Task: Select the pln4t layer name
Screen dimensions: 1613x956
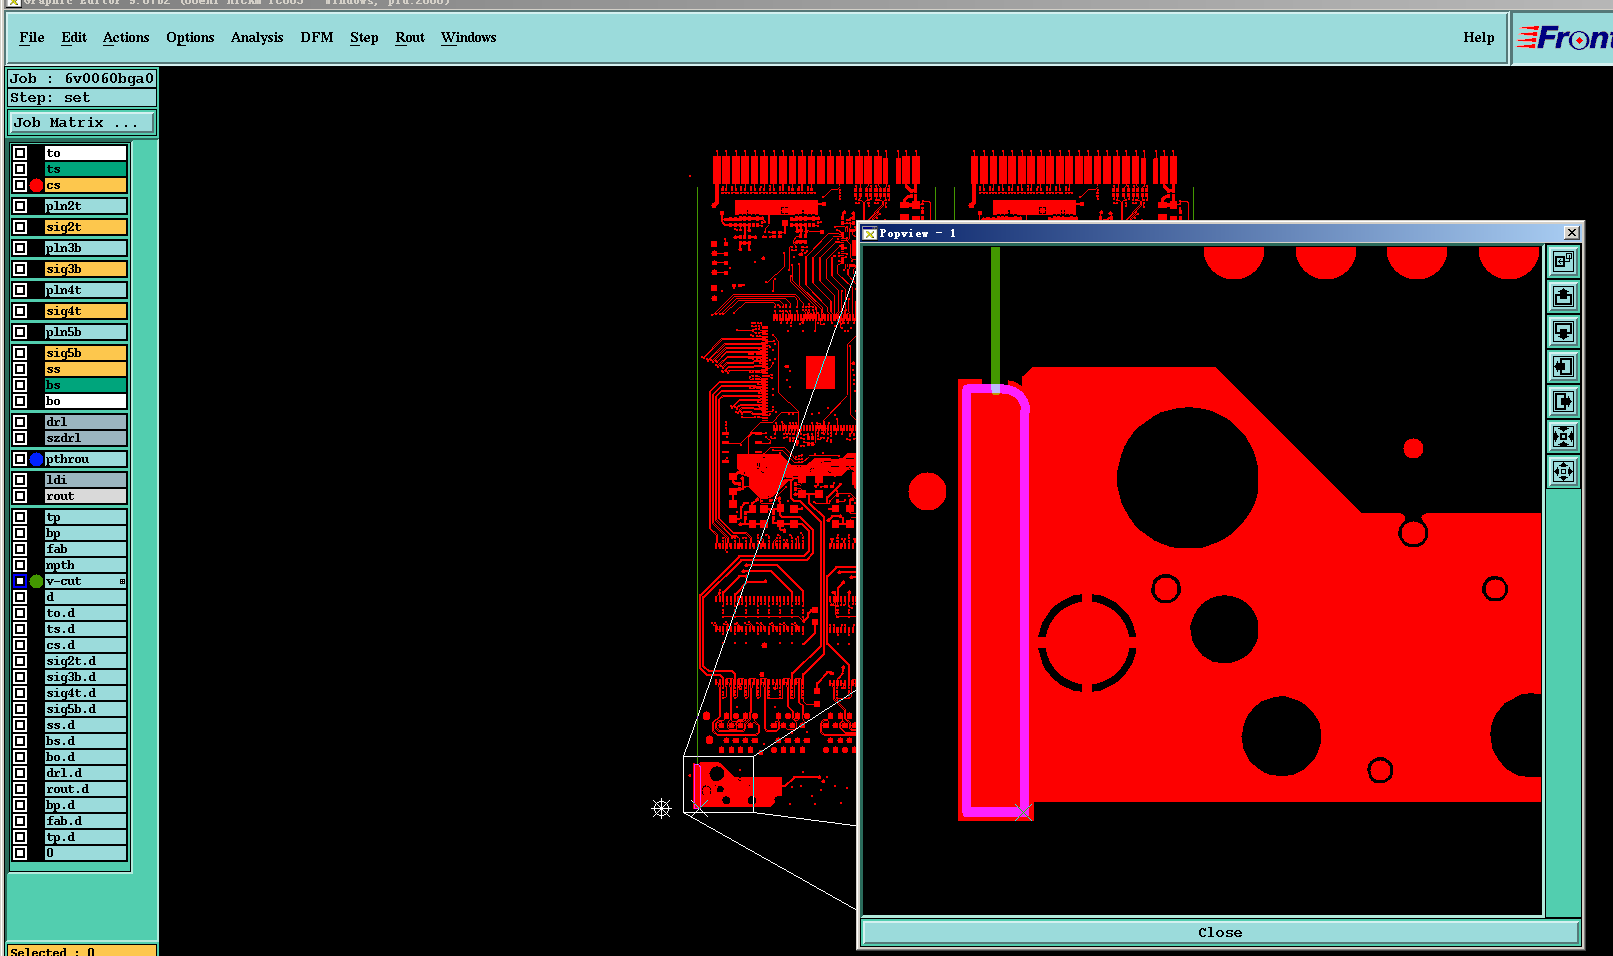Action: tap(86, 290)
